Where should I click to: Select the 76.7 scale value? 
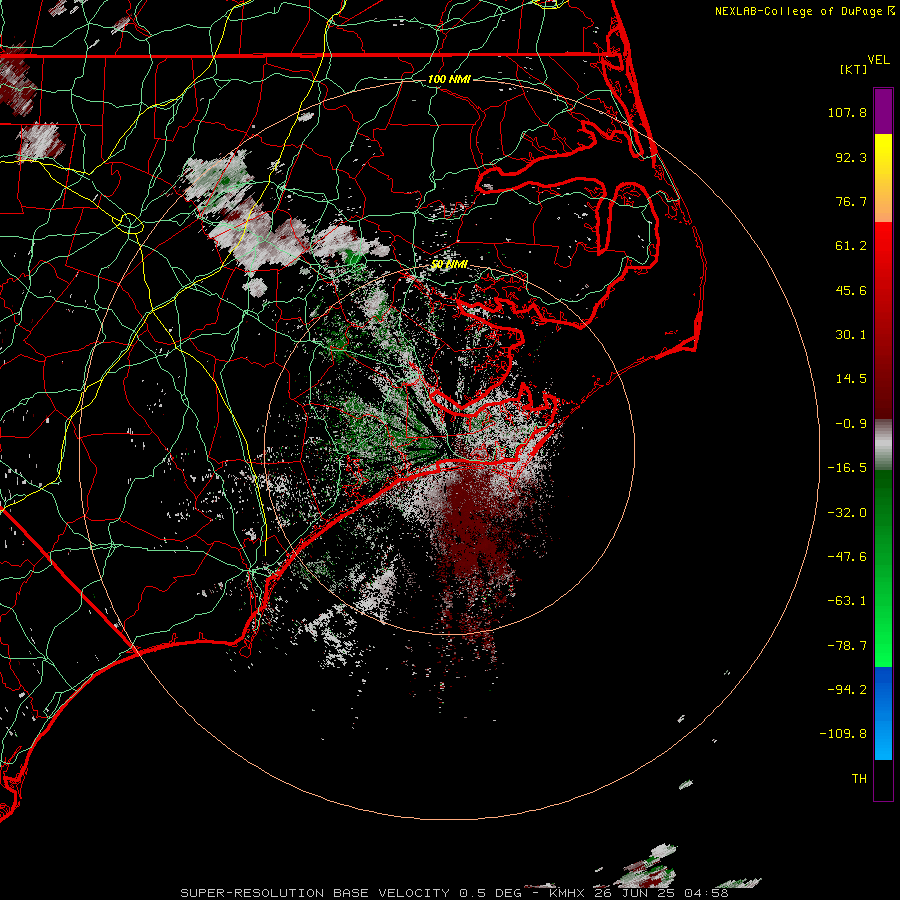coord(851,201)
